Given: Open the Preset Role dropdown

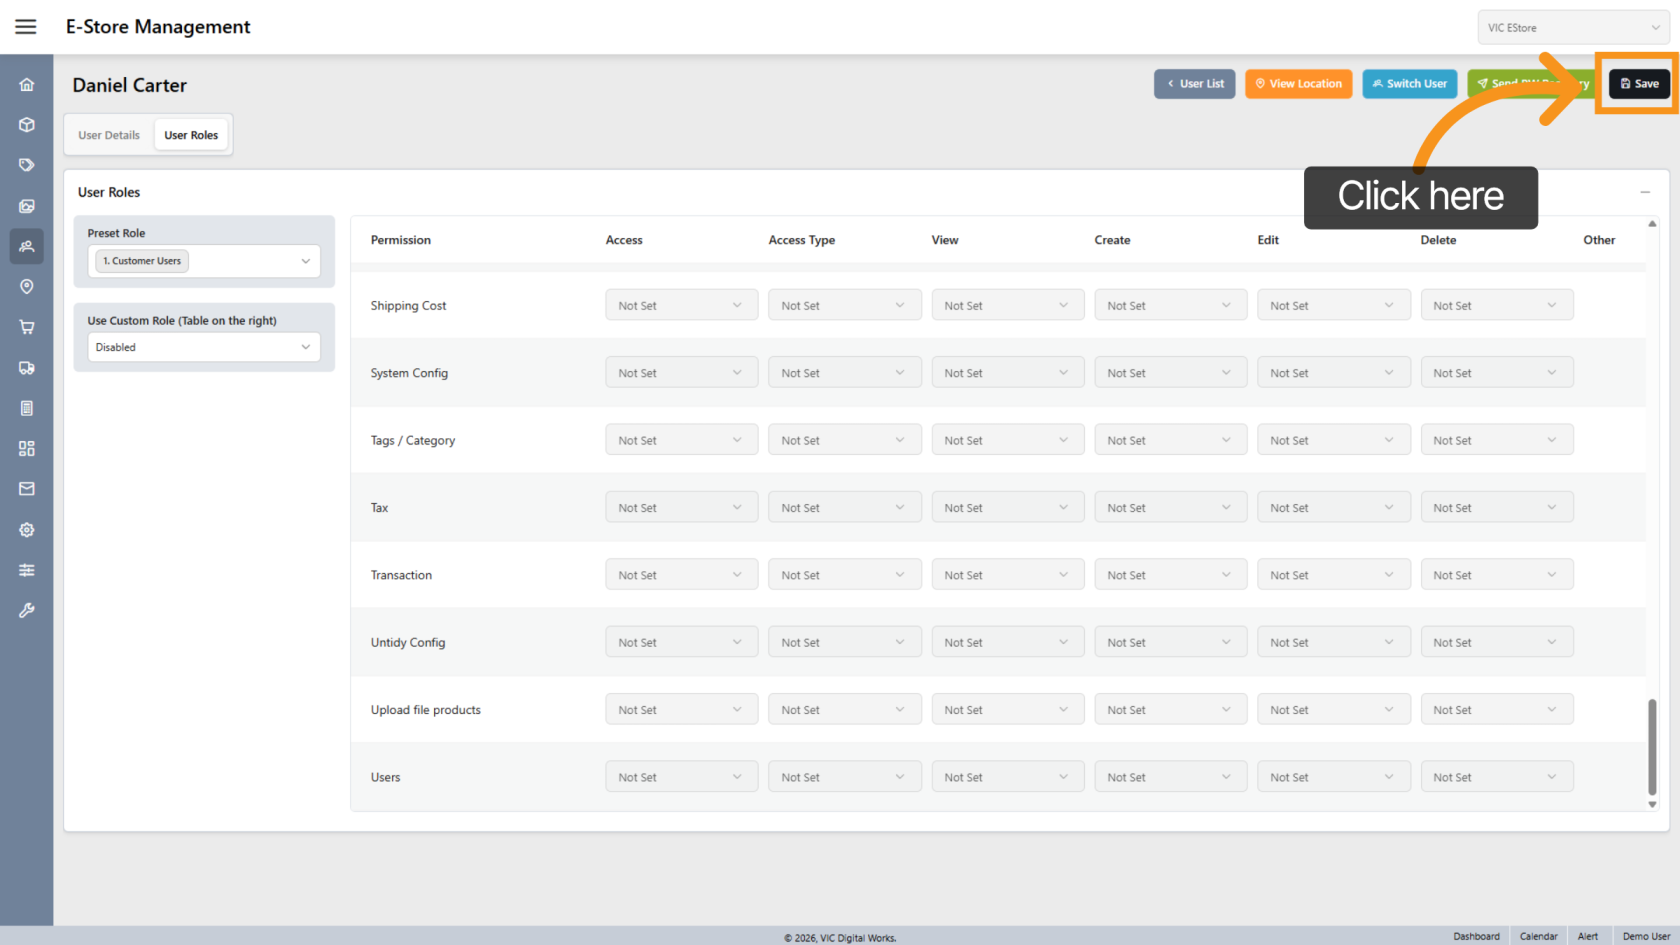Looking at the screenshot, I should click(204, 261).
